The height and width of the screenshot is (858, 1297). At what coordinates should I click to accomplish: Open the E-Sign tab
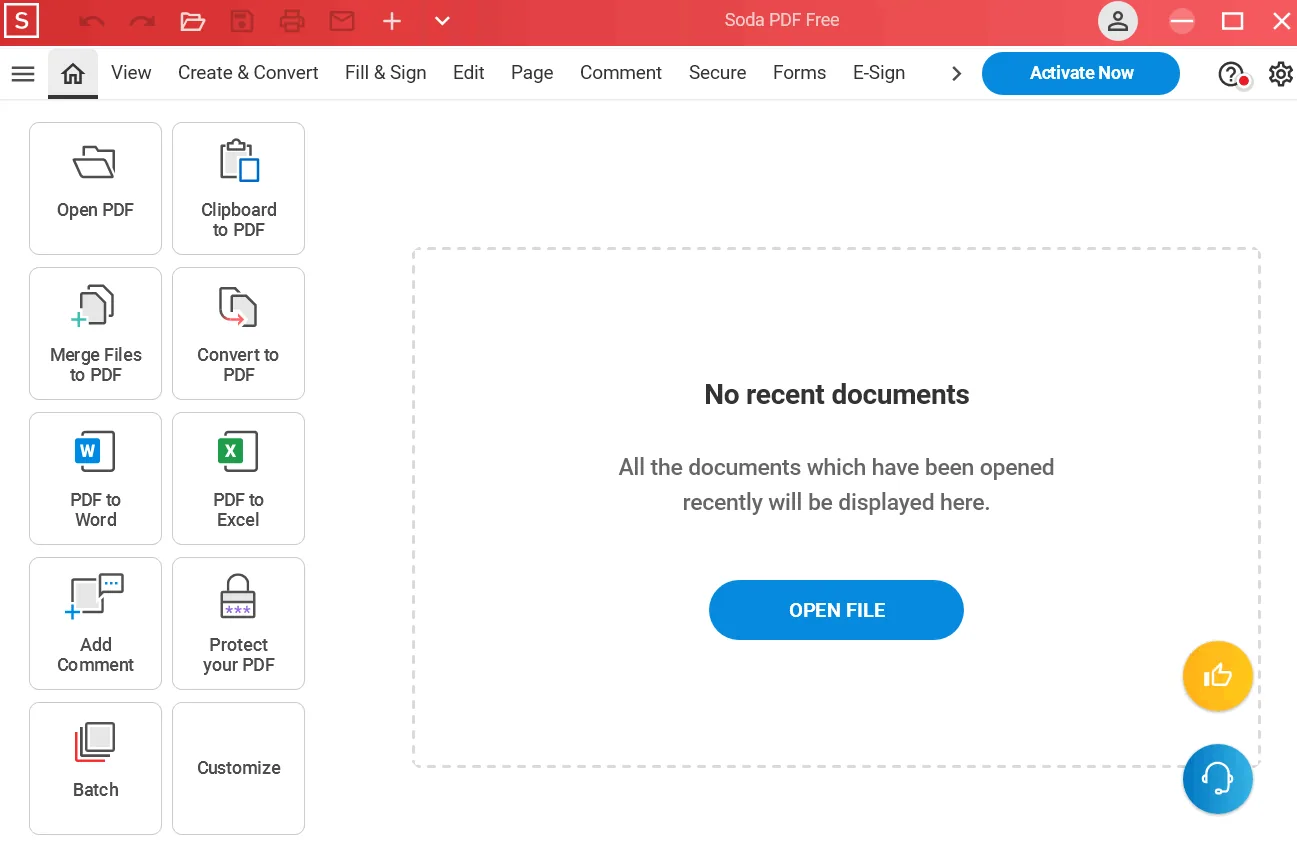click(879, 73)
